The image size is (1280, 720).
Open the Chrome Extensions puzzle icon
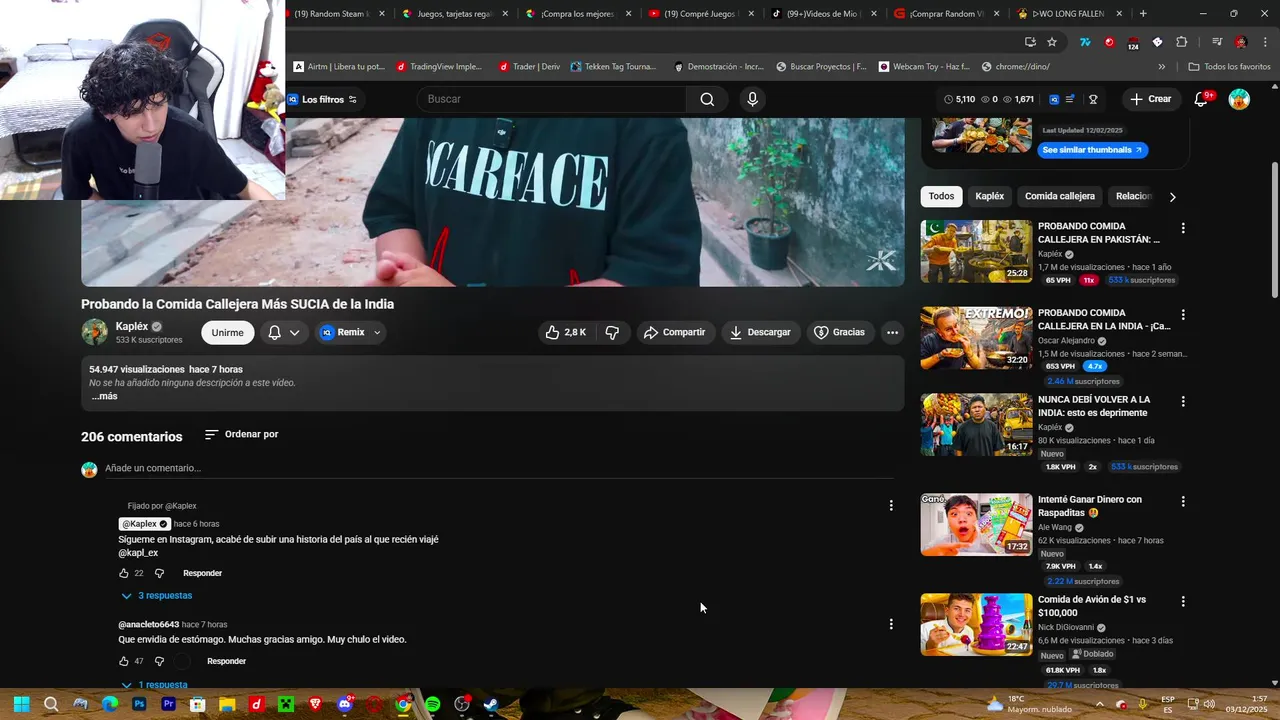tap(1181, 42)
